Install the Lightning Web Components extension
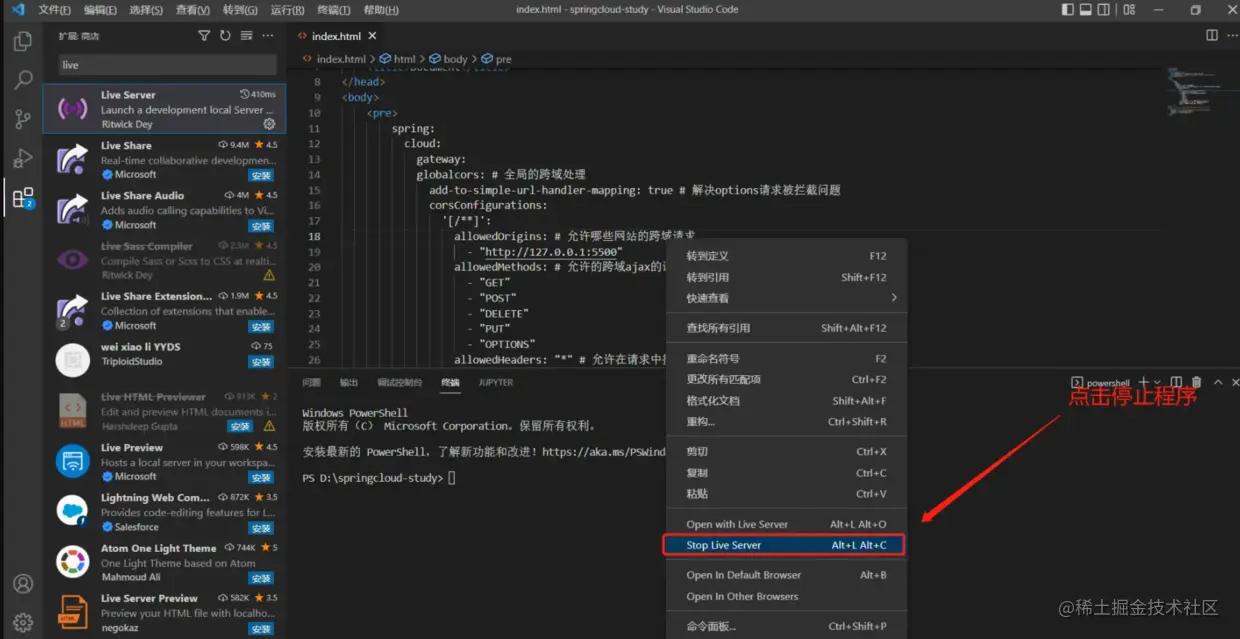The width and height of the screenshot is (1240, 639). pyautogui.click(x=261, y=528)
